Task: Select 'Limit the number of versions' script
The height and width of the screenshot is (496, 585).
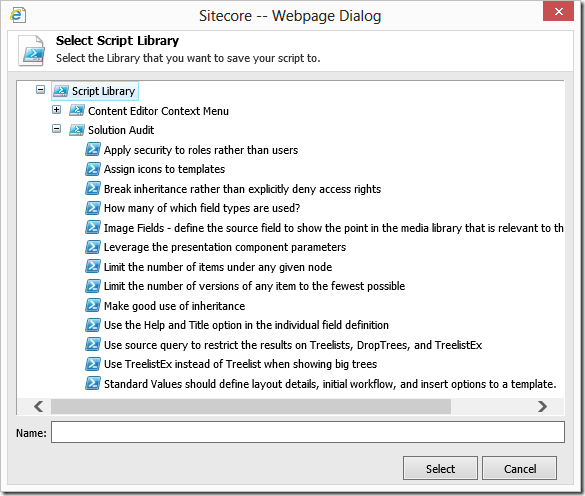Action: (x=254, y=286)
